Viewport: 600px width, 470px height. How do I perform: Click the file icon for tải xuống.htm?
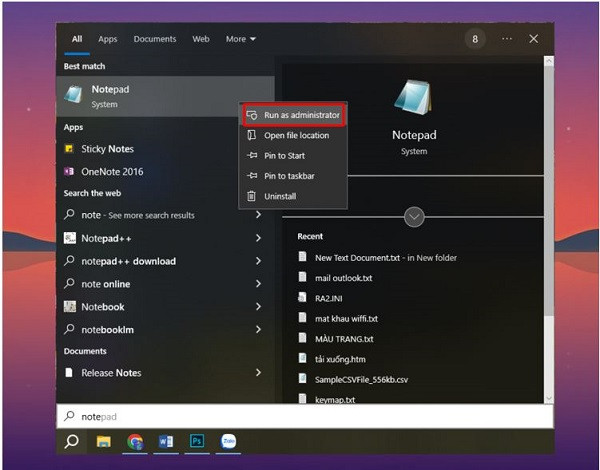(x=302, y=358)
